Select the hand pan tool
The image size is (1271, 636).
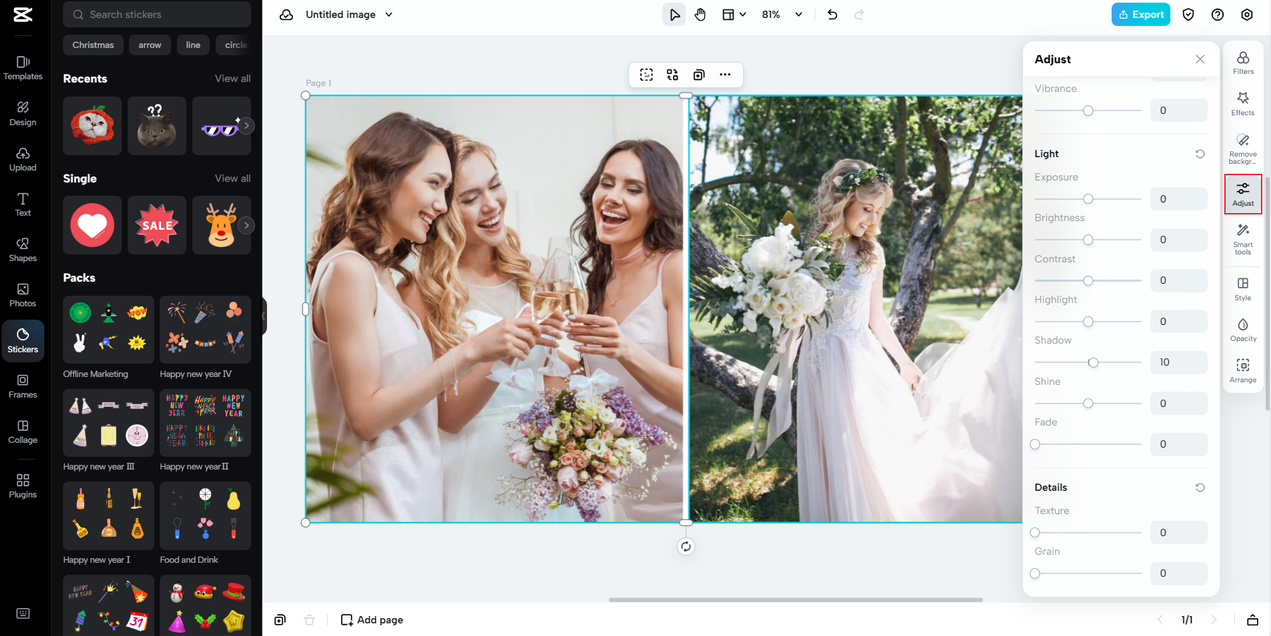point(700,15)
